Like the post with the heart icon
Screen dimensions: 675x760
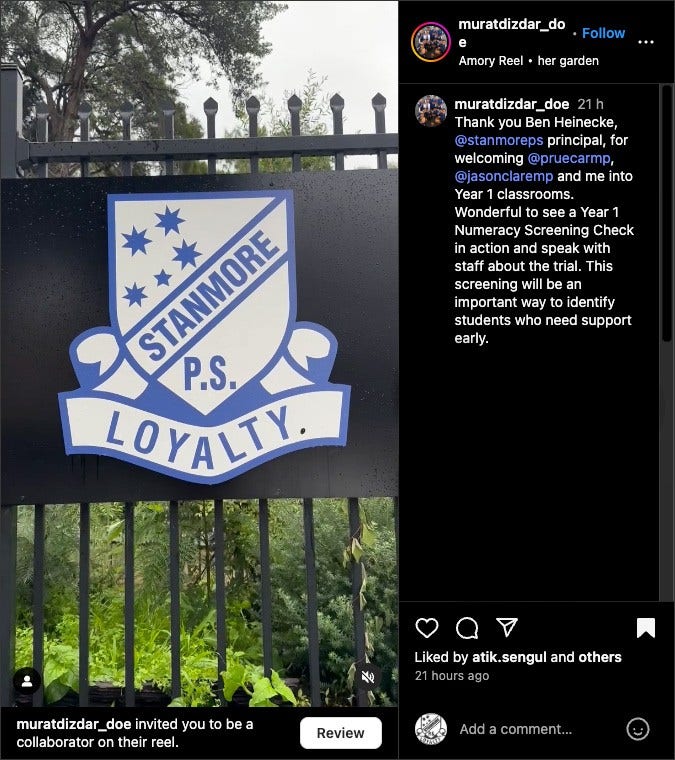click(x=427, y=628)
